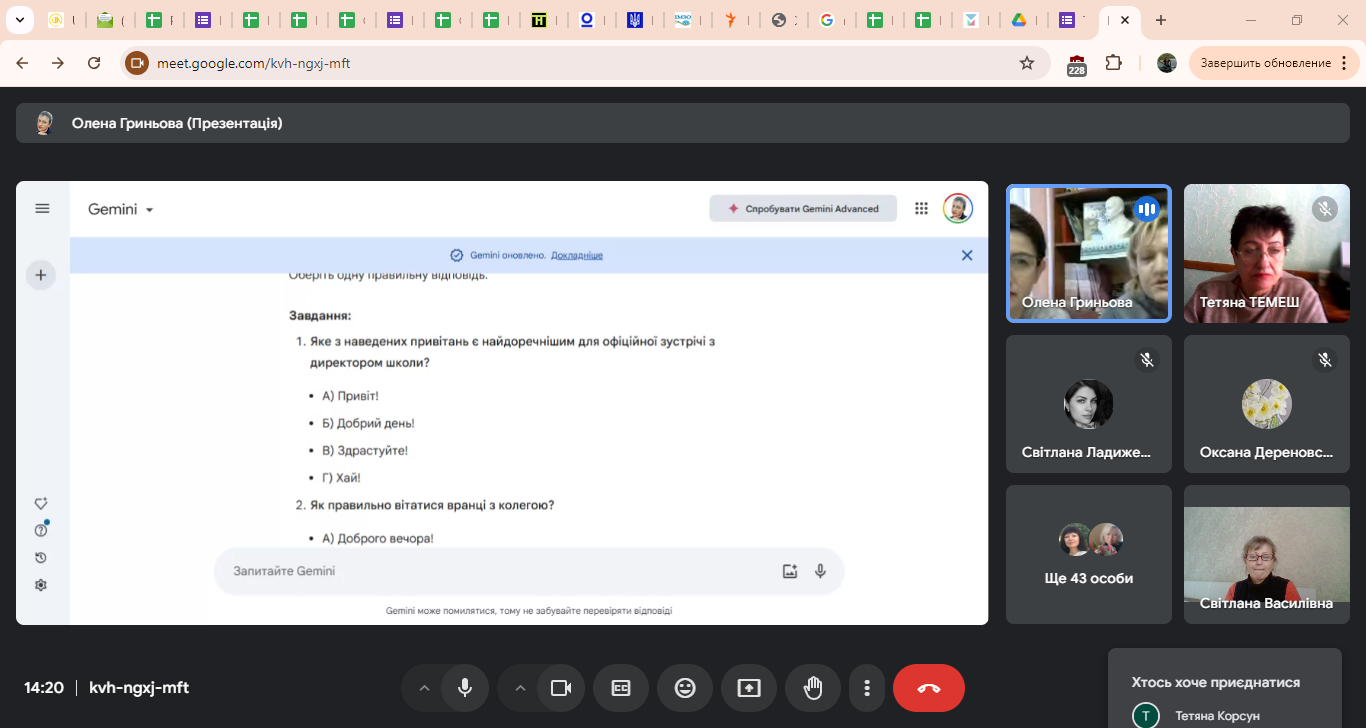The width and height of the screenshot is (1366, 728).
Task: Expand video settings arrow beside camera
Action: tap(520, 688)
